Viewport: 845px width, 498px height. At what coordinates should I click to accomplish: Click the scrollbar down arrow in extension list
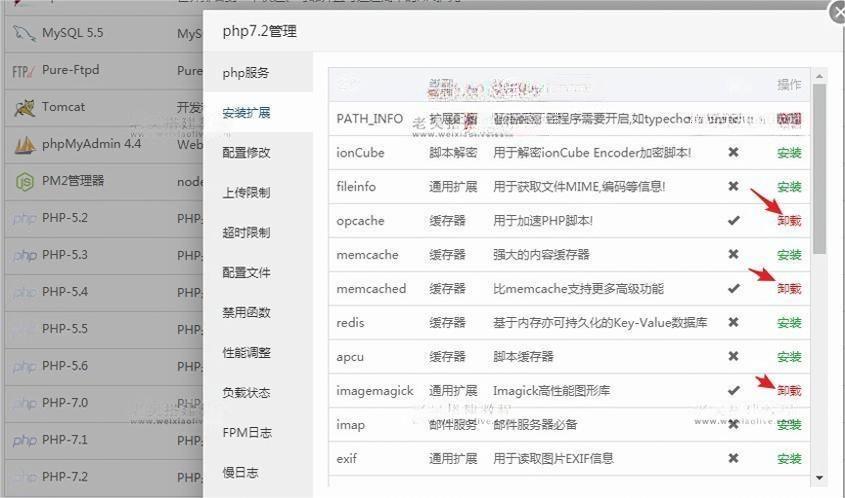(820, 478)
